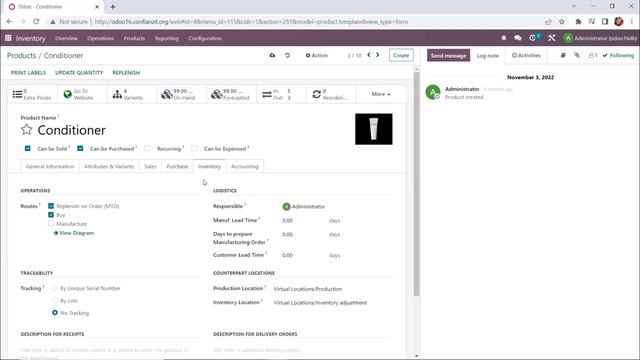This screenshot has height=360, width=640.
Task: Select tracking By Lots
Action: 55,300
